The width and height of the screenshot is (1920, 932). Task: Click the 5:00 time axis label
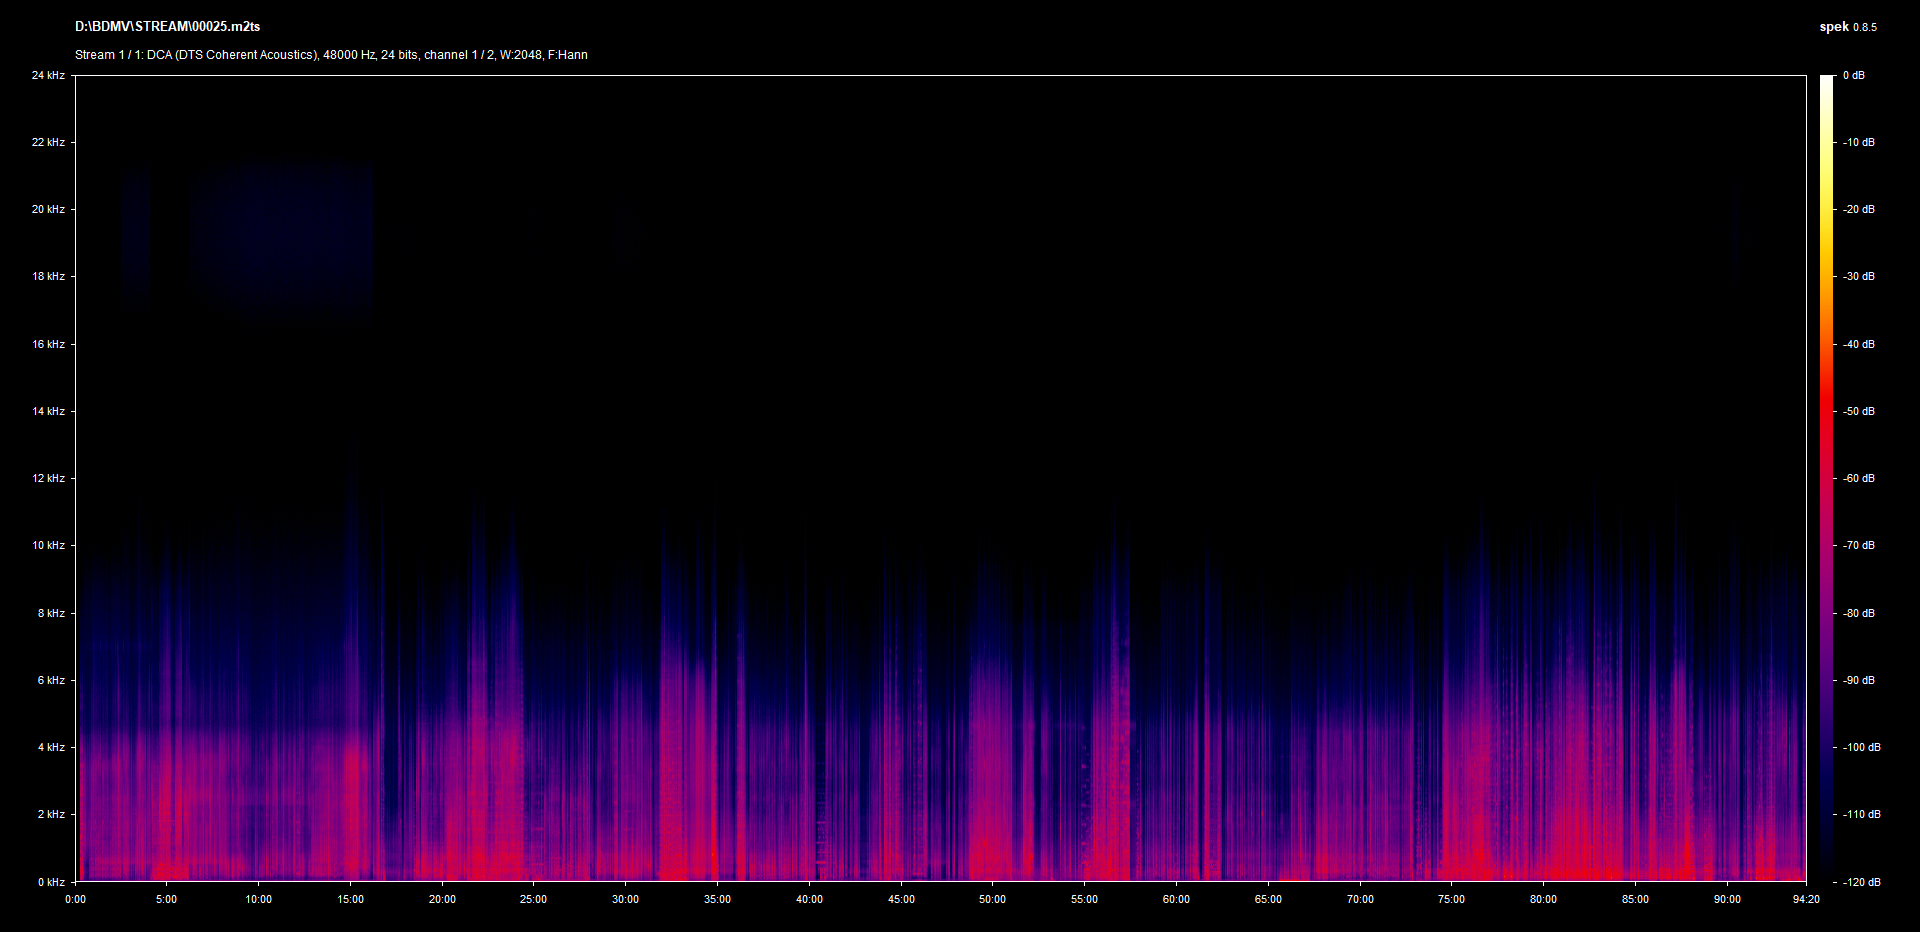[x=166, y=899]
